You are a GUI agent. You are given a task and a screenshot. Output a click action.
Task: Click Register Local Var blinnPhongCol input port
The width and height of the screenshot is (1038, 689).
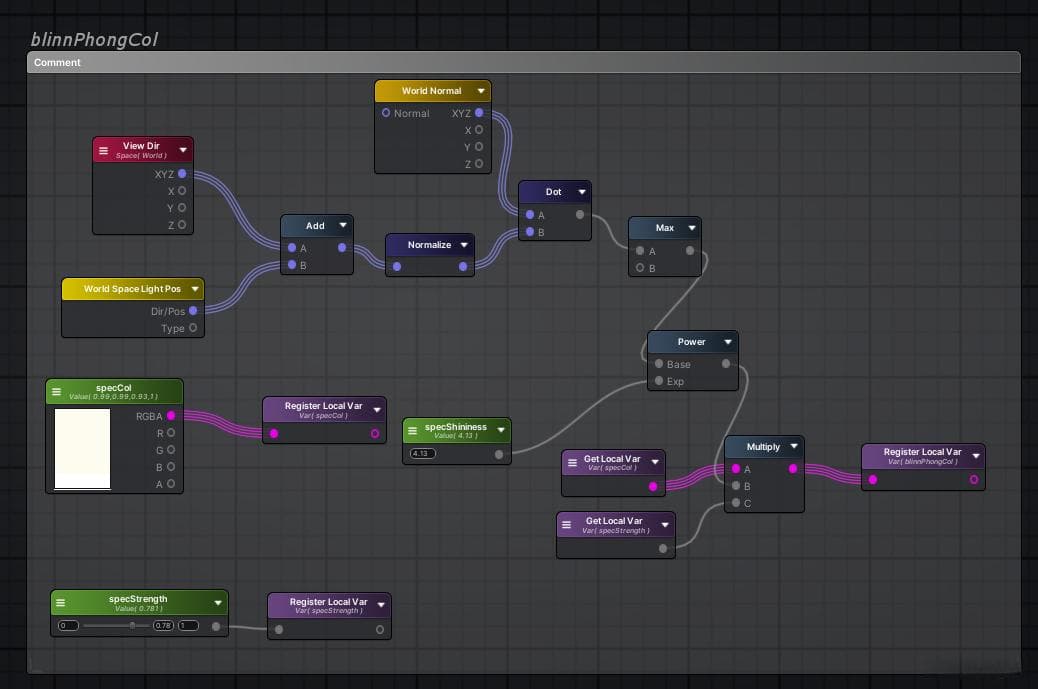[873, 479]
